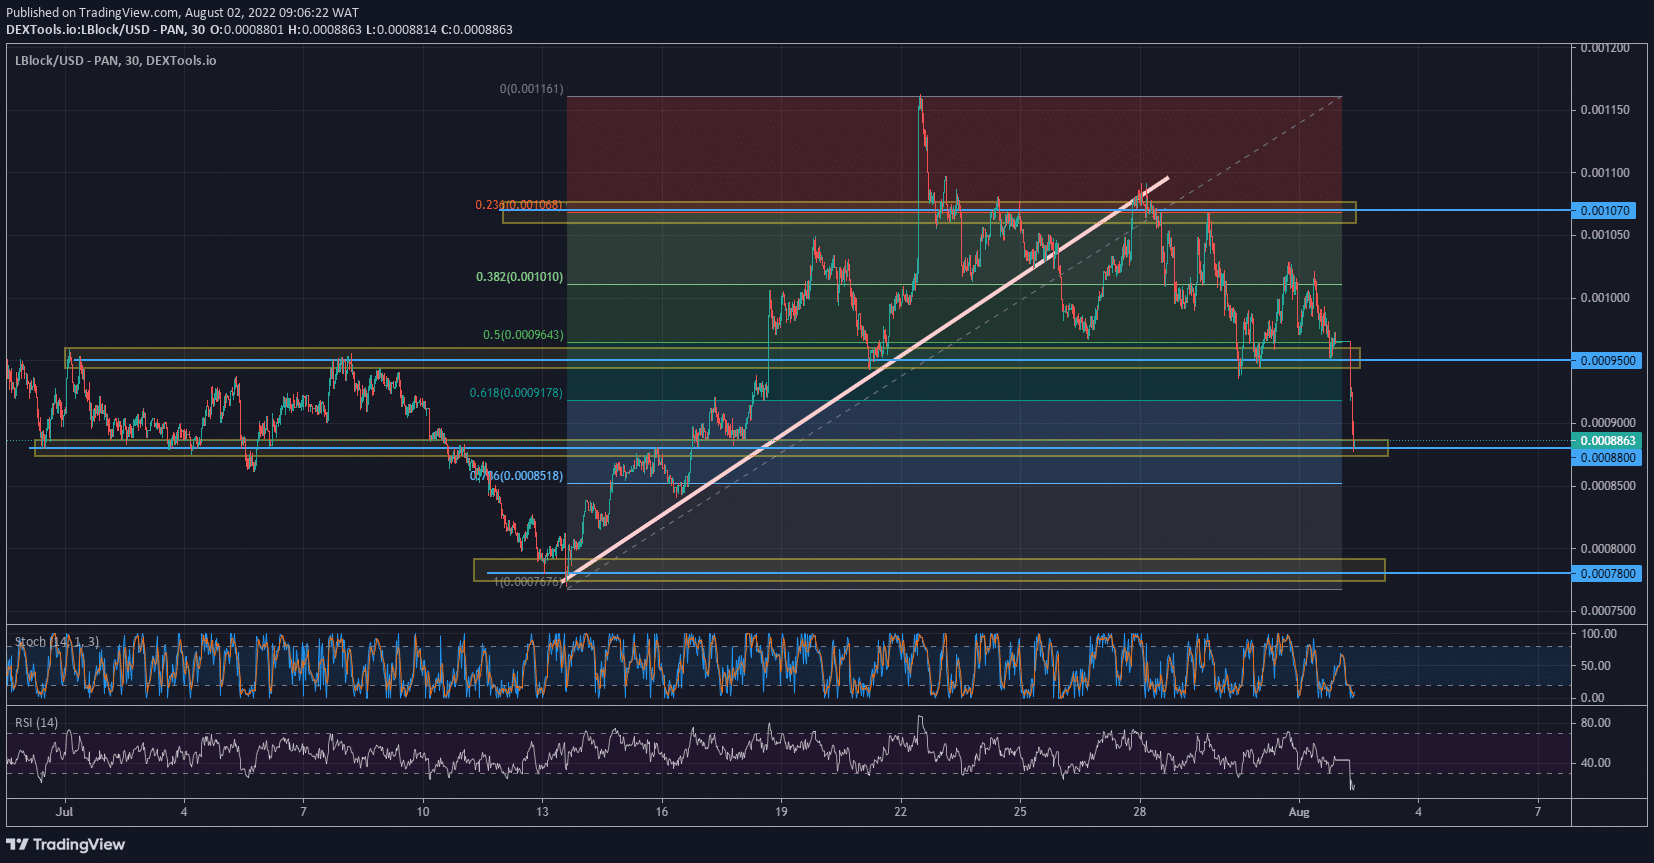Click the 0.0008000 price axis value

[1608, 549]
